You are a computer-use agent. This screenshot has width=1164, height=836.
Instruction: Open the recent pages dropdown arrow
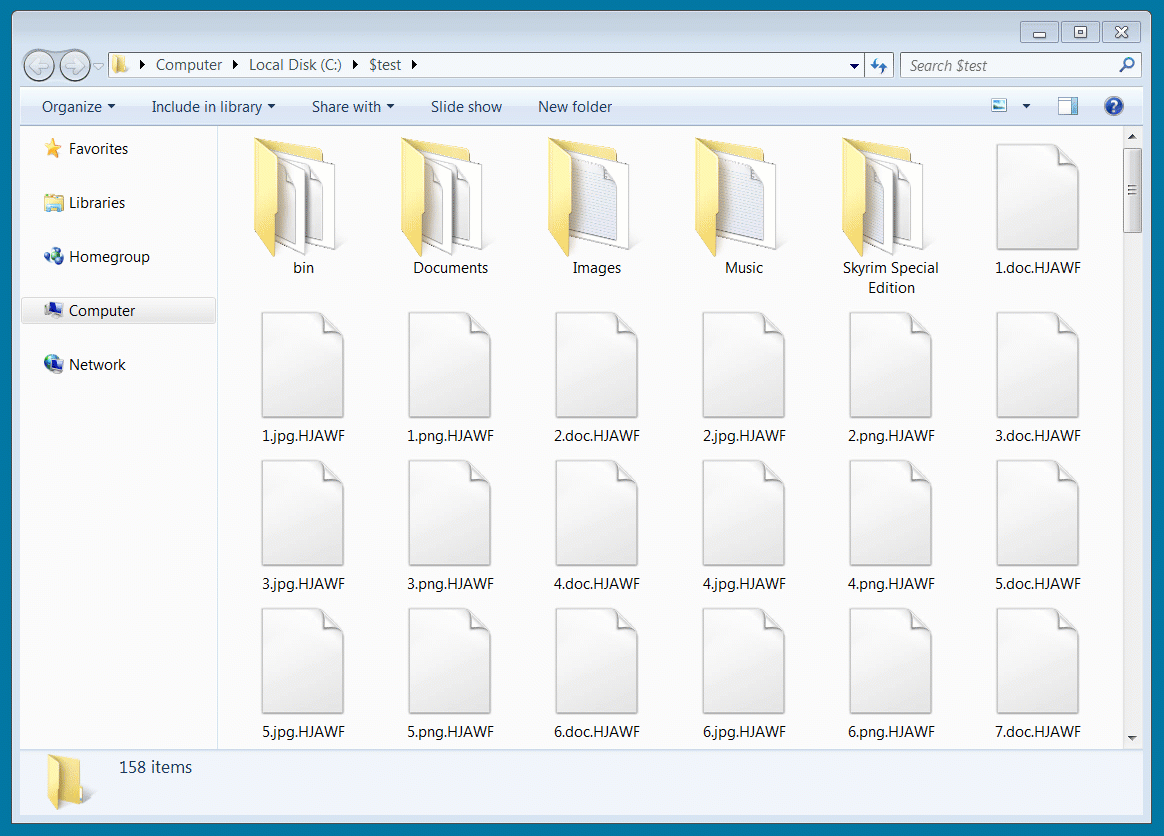pyautogui.click(x=99, y=66)
